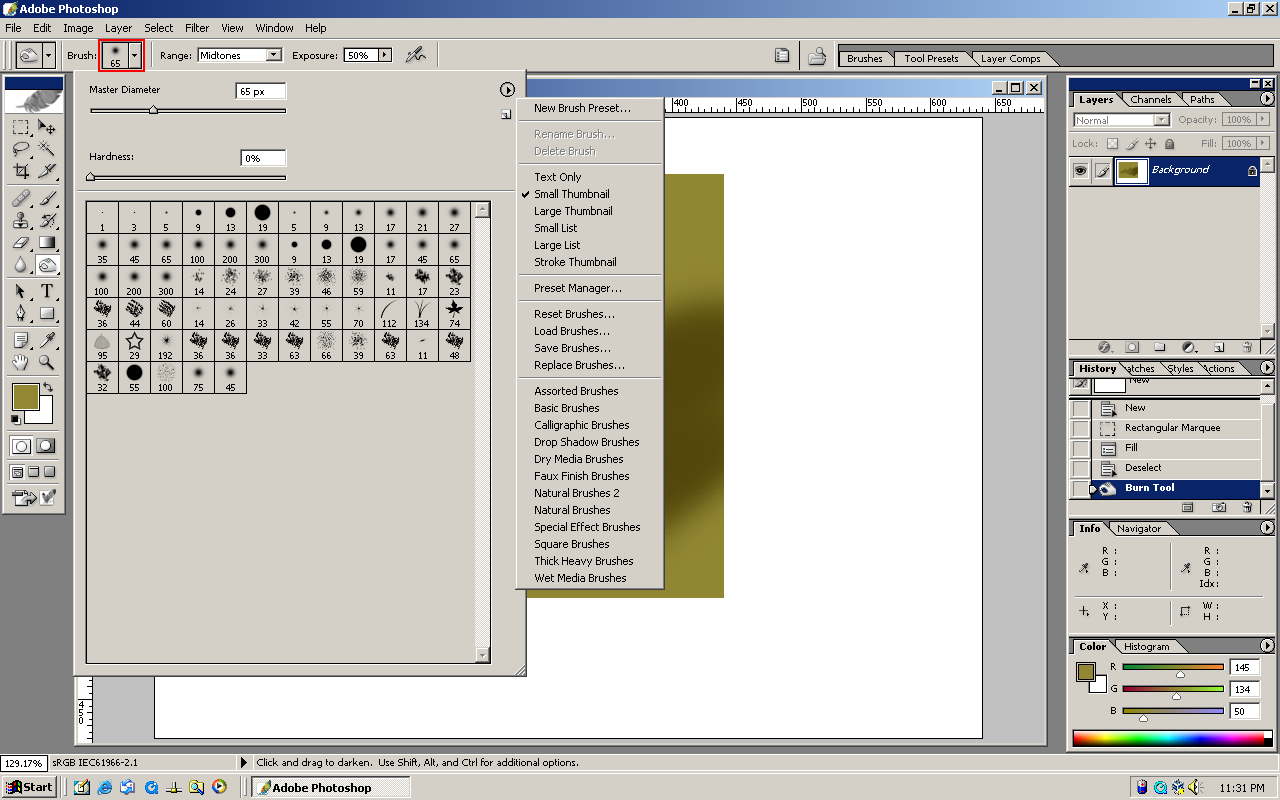Select the Move tool

[x=47, y=127]
